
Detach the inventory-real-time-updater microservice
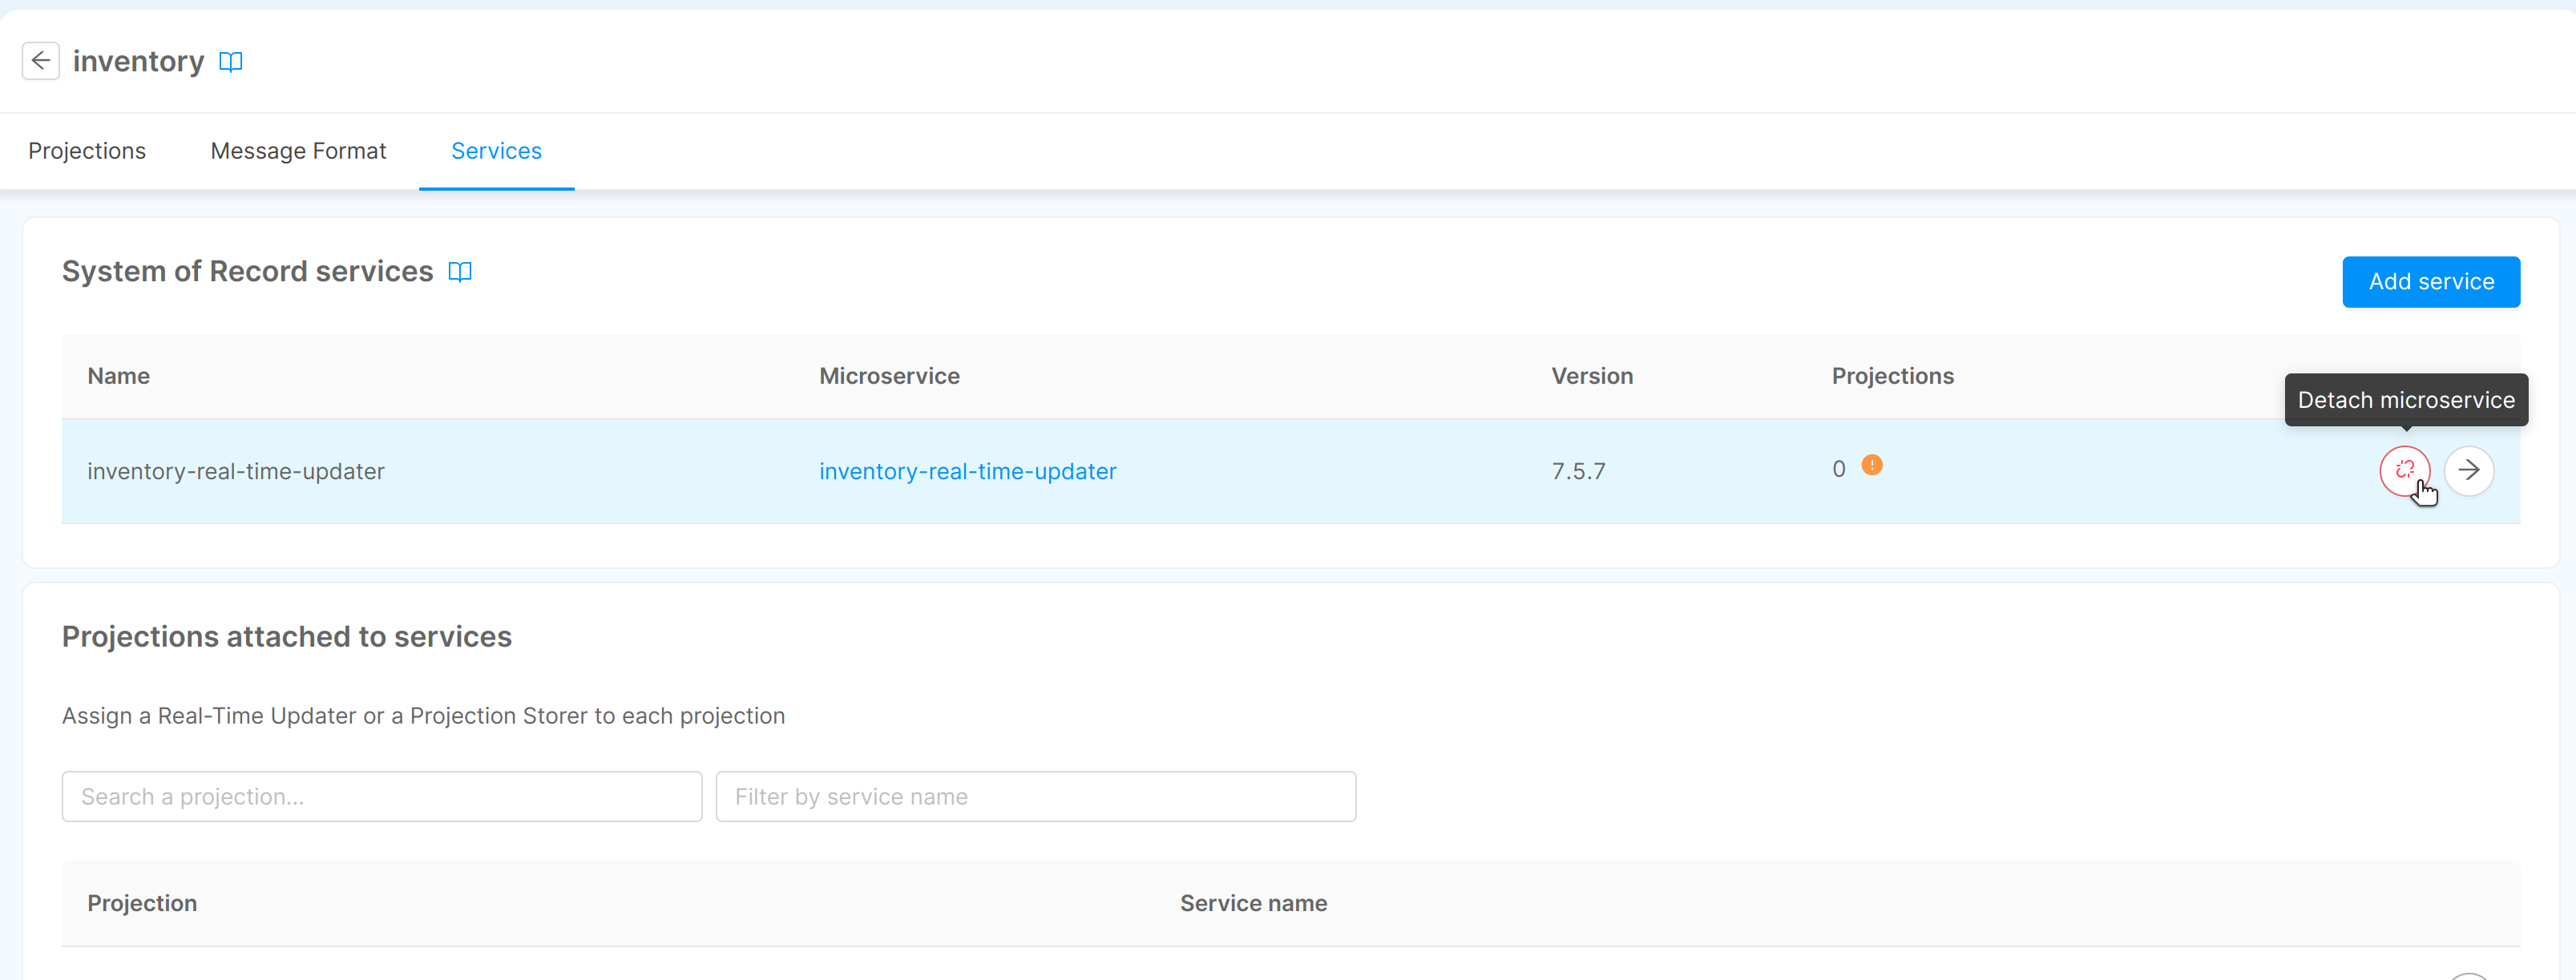pos(2405,471)
